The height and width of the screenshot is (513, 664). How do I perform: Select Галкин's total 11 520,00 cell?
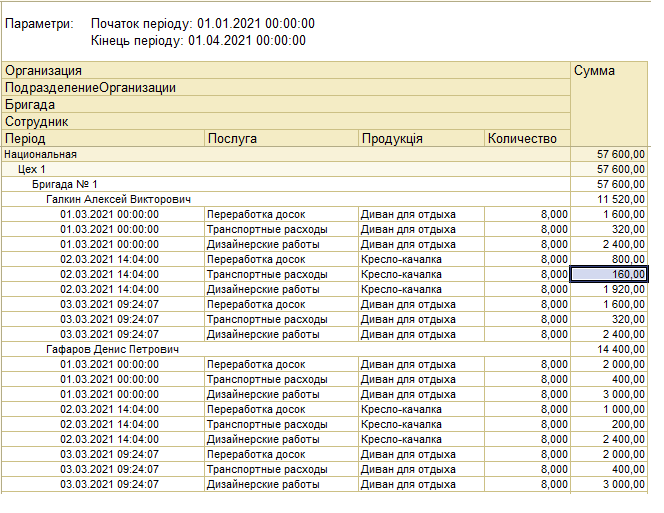click(609, 199)
